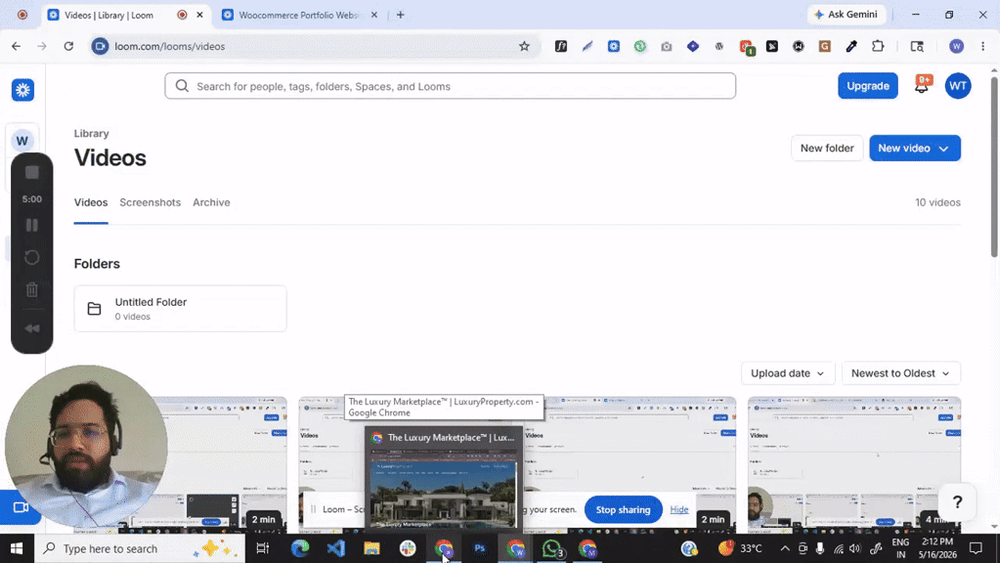Create a New folder

(827, 148)
